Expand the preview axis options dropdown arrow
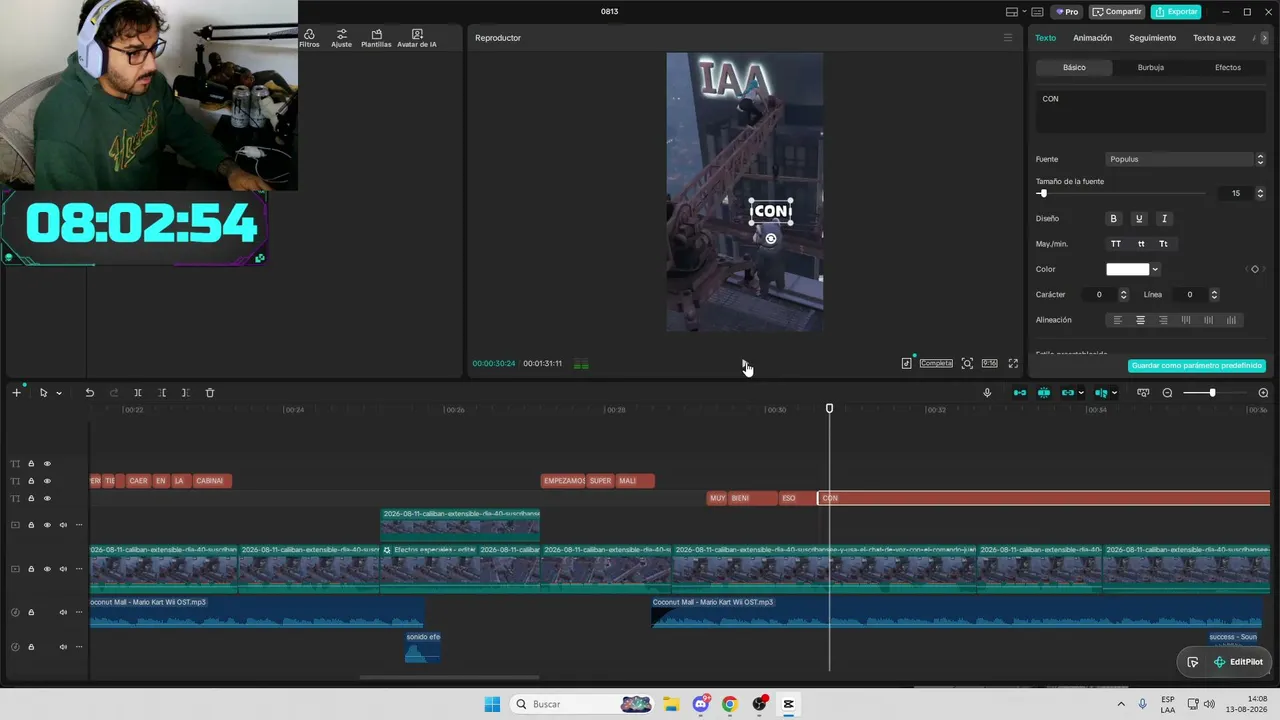 click(1115, 393)
